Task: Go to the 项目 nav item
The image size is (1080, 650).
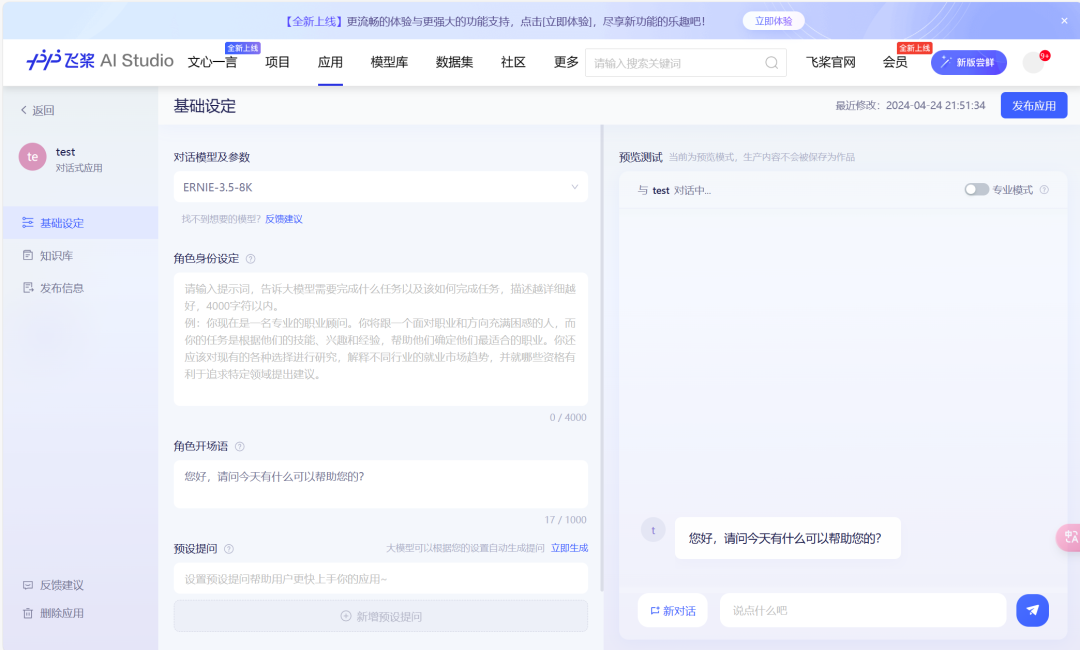Action: click(x=278, y=62)
